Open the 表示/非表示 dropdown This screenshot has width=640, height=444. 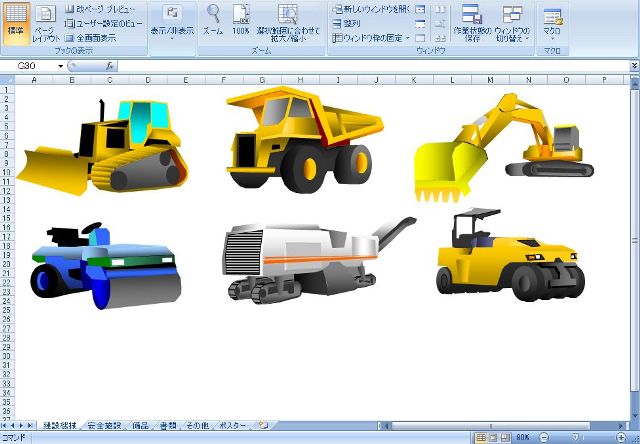[x=172, y=24]
